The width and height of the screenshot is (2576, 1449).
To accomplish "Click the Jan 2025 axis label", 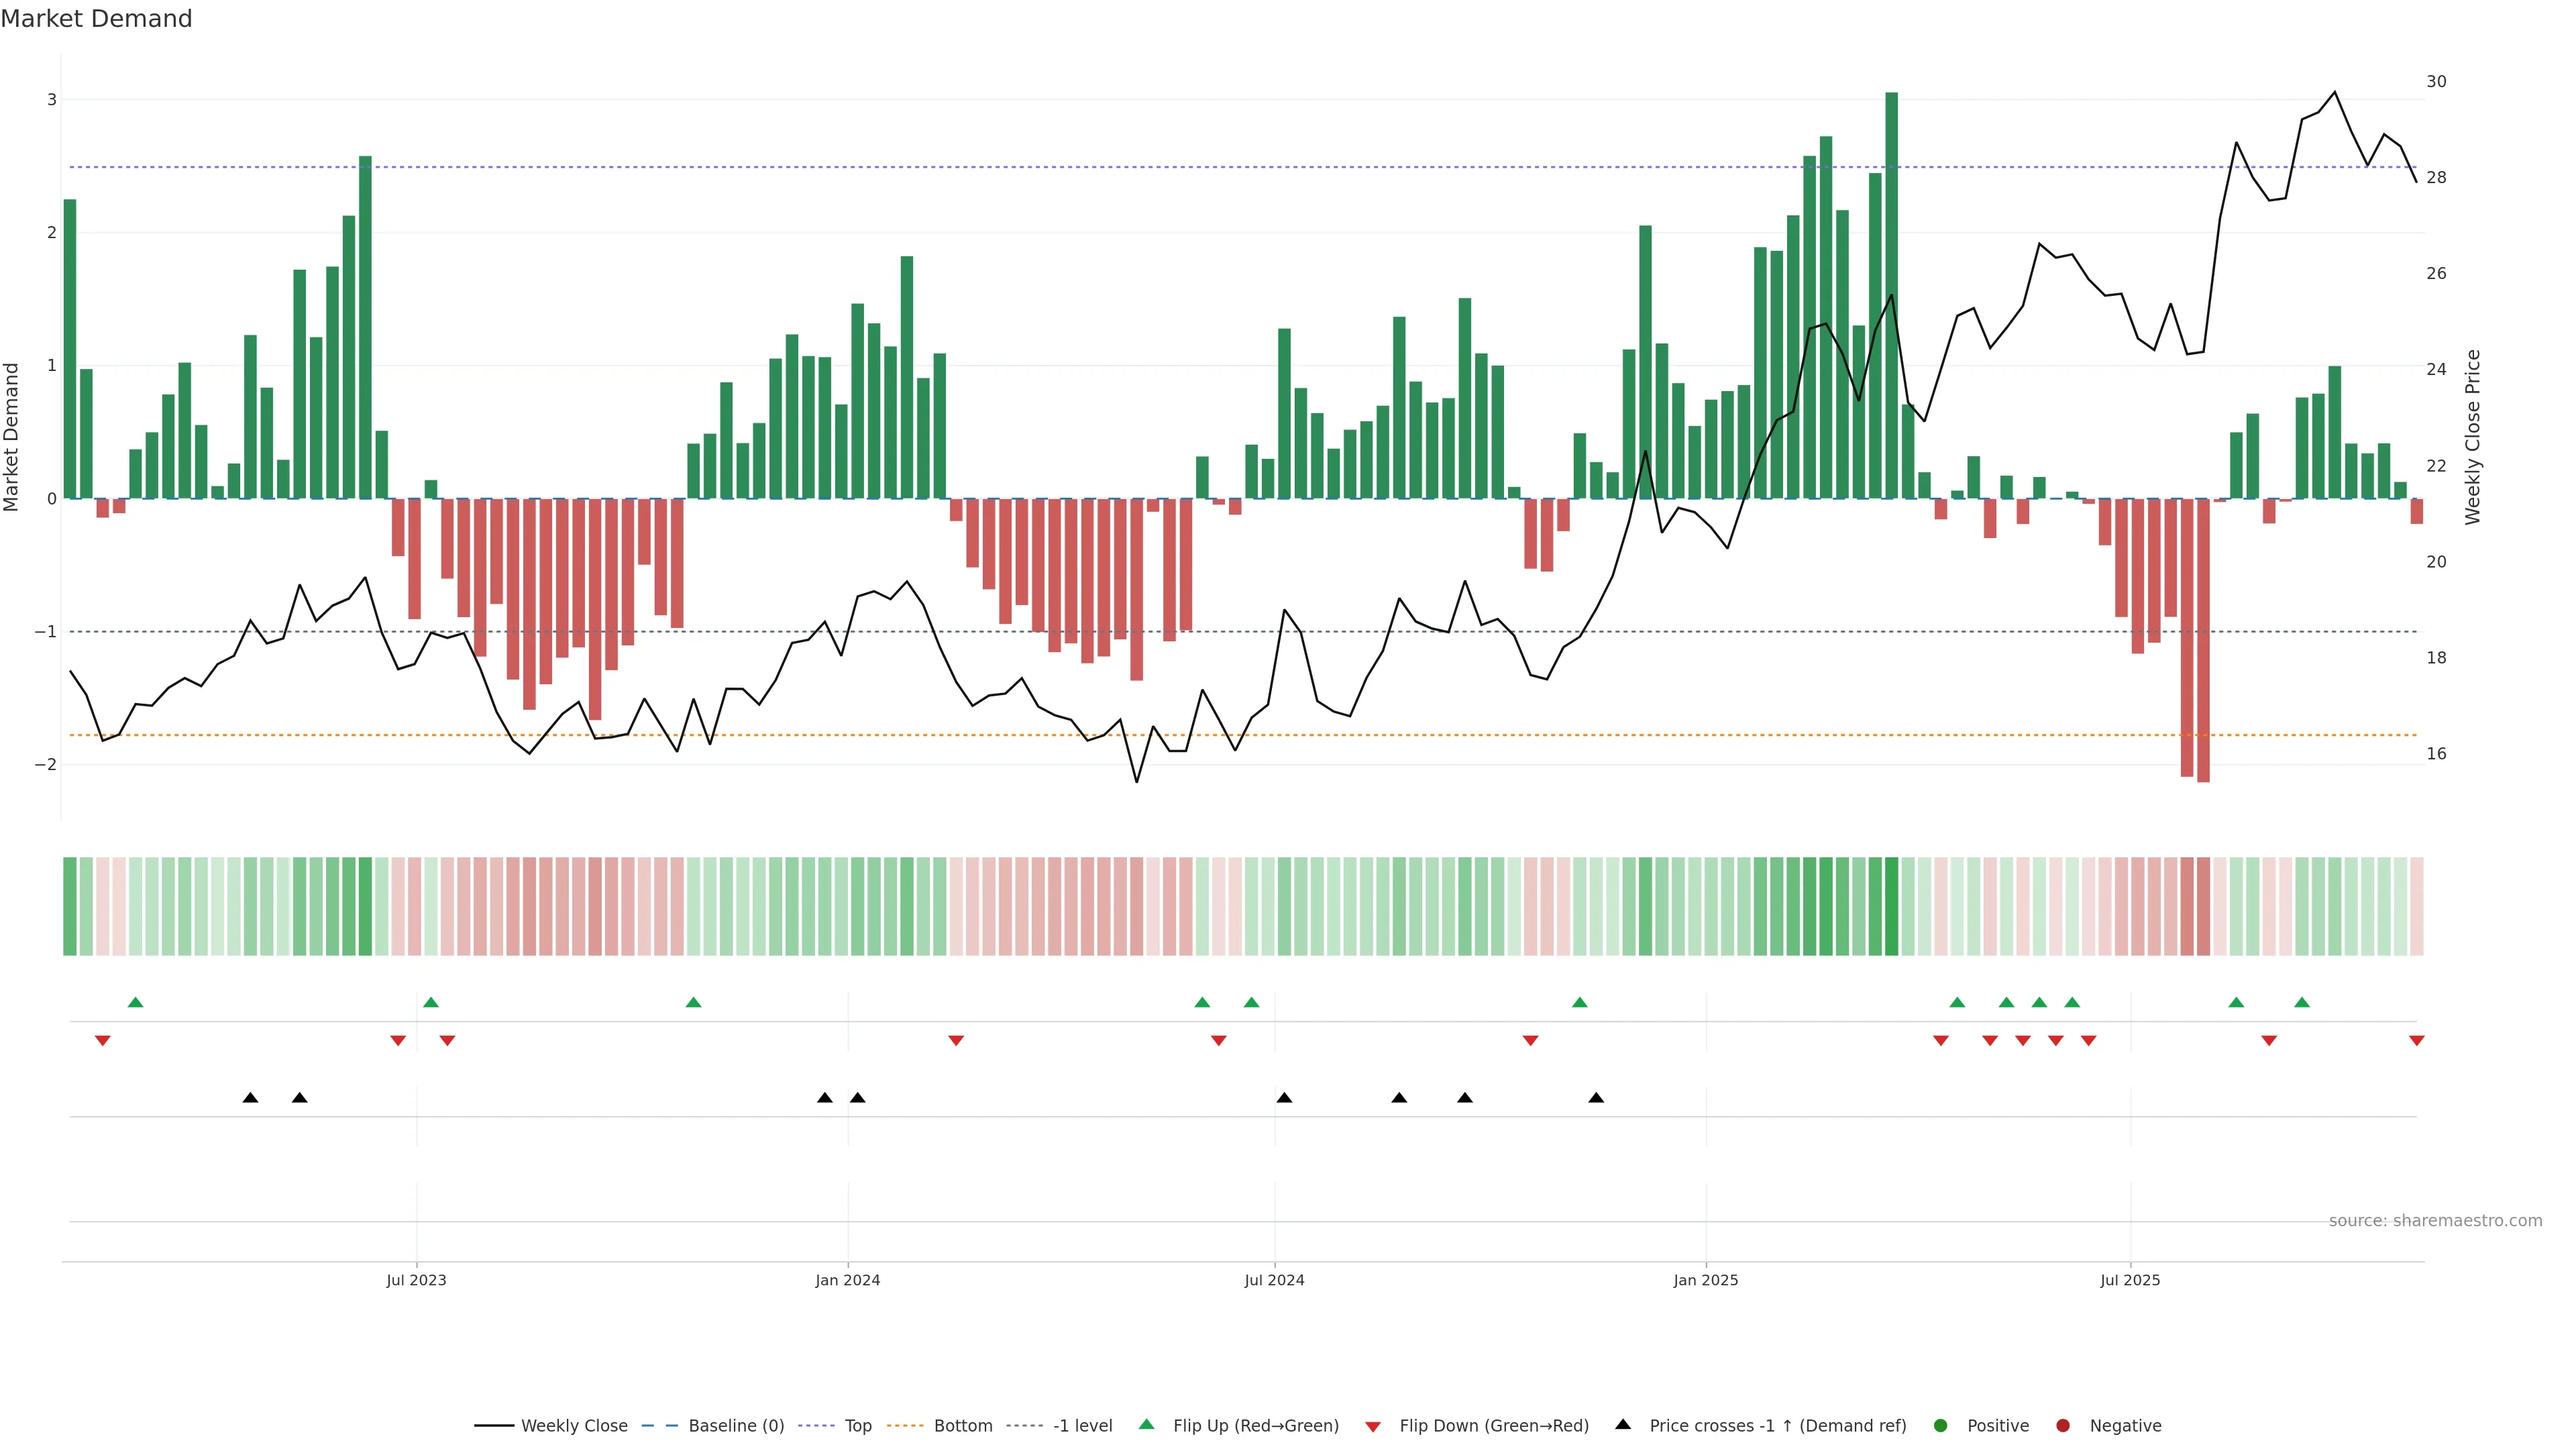I will click(x=1706, y=1280).
